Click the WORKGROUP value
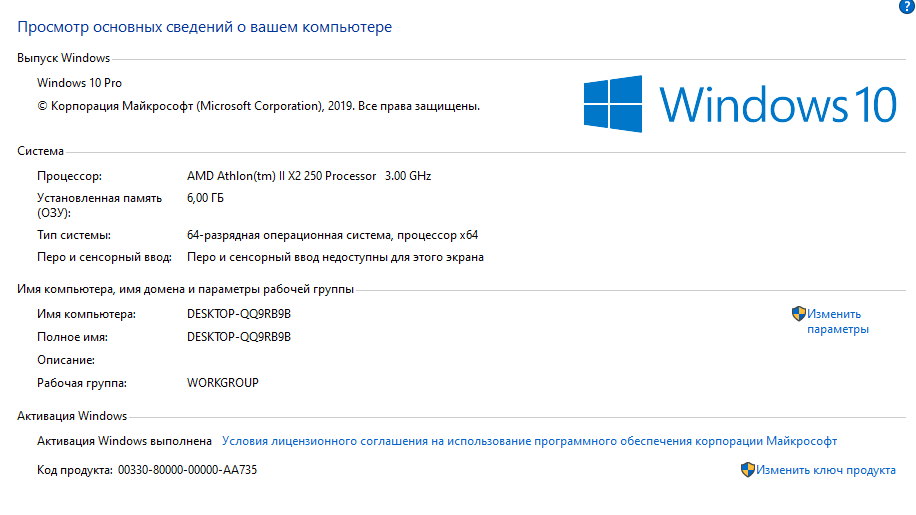This screenshot has height=515, width=916. (x=223, y=383)
